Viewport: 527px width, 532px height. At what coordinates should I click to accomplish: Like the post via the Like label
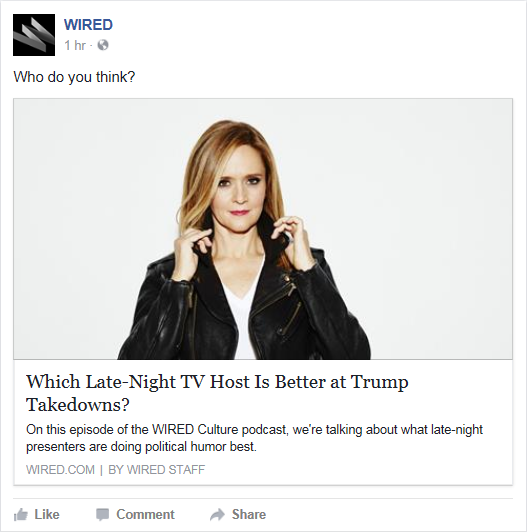(x=47, y=514)
